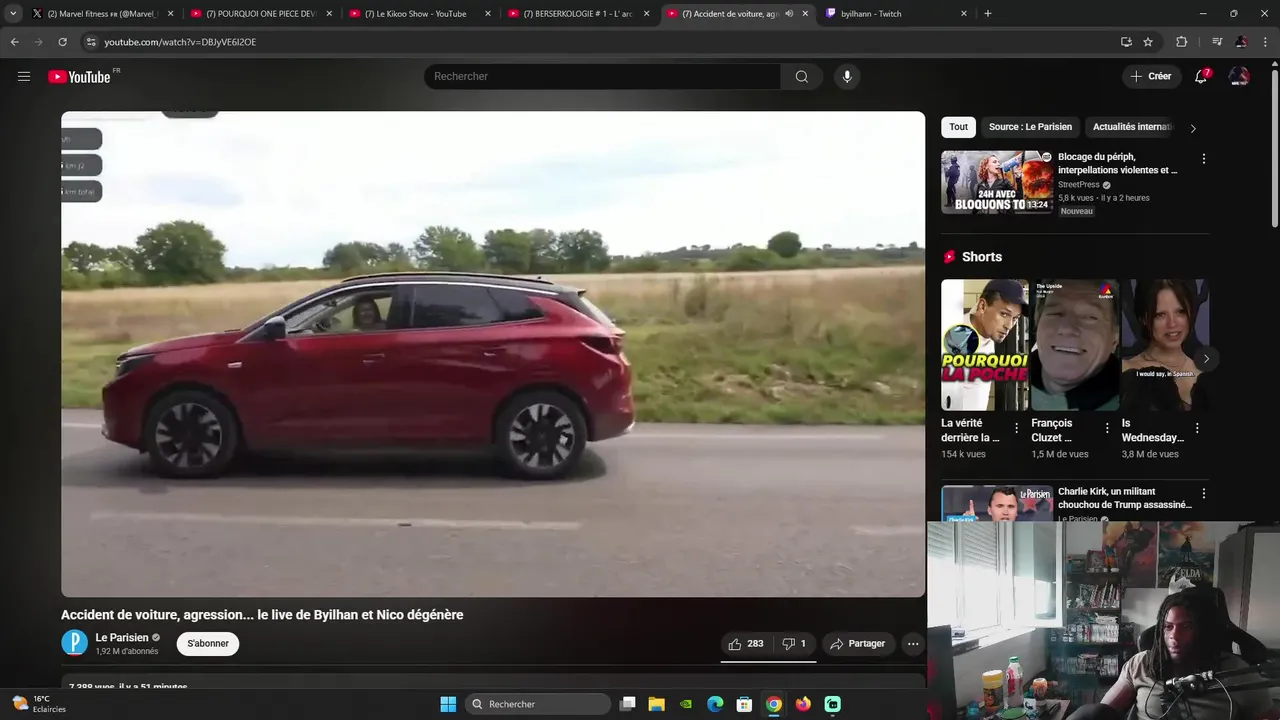Switch to byilhann Twitch tab
The height and width of the screenshot is (720, 1280).
click(896, 14)
